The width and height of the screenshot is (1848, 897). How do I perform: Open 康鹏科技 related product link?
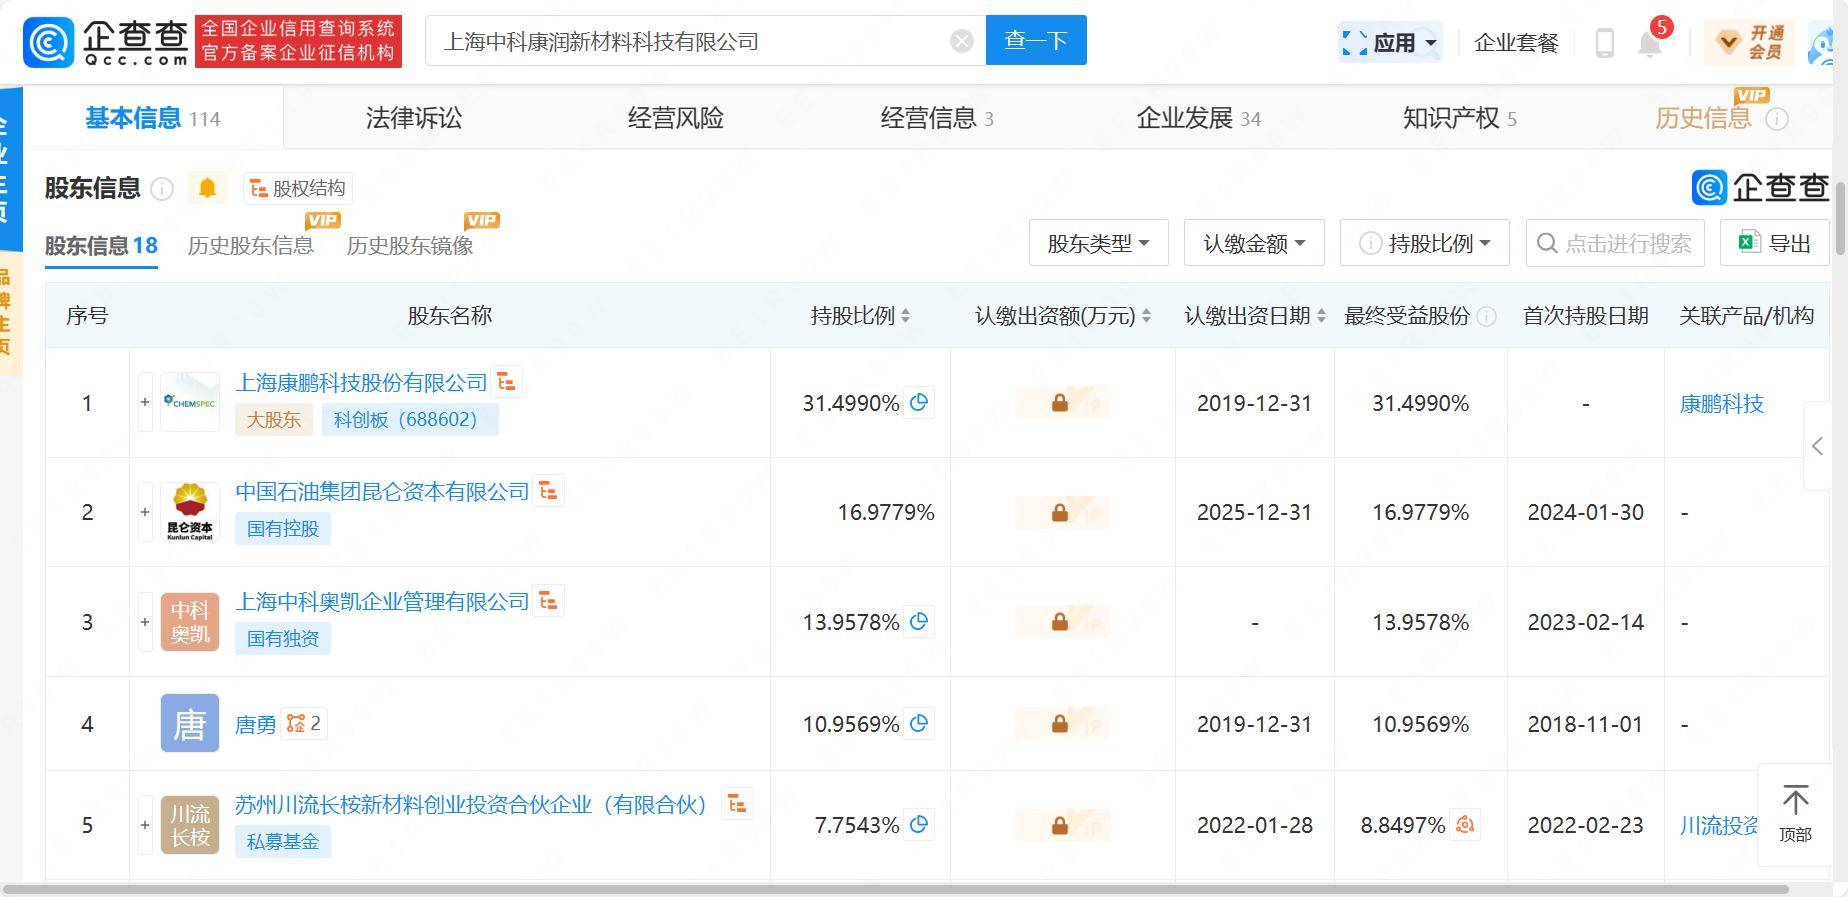point(1721,403)
